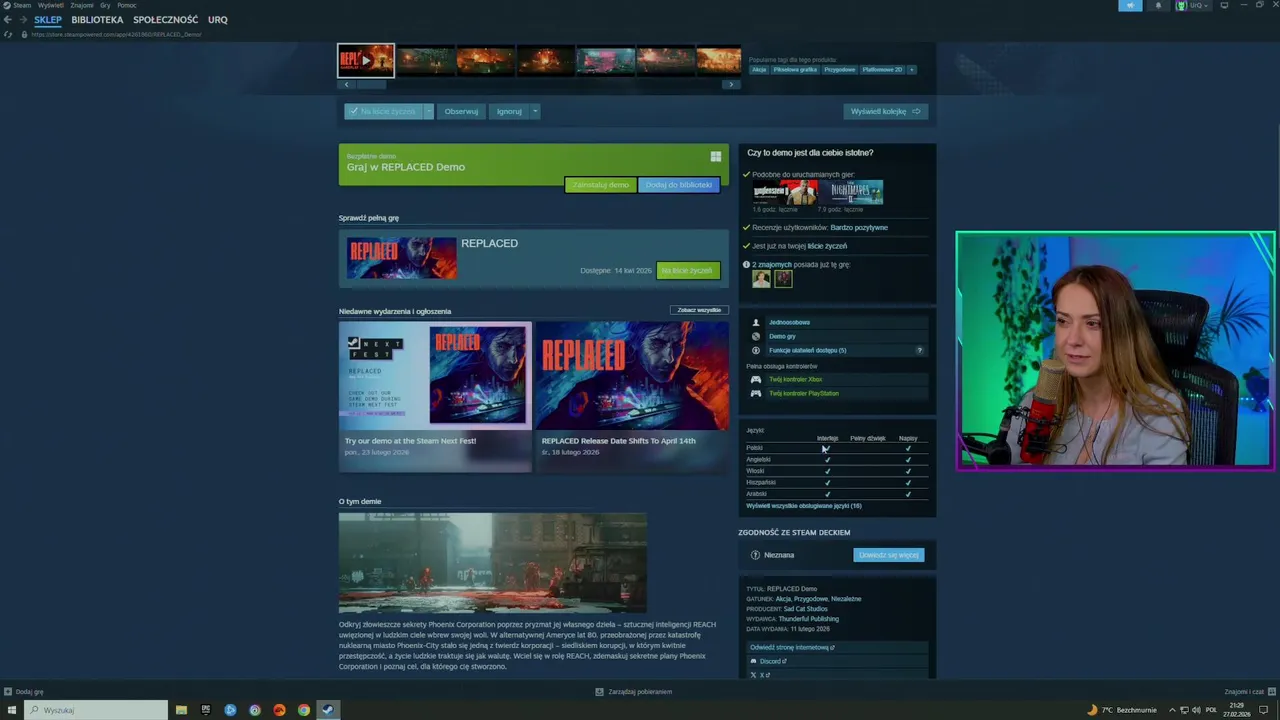Click the Xbox controller icon
This screenshot has width=1280, height=720.
(x=756, y=379)
